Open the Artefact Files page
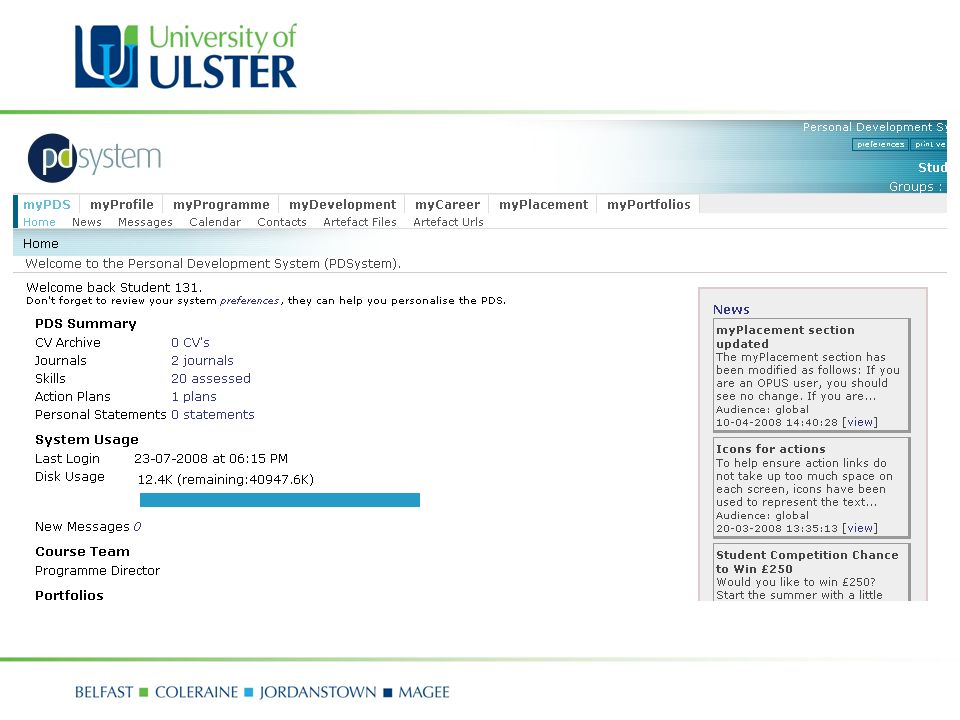This screenshot has height=720, width=960. click(360, 222)
